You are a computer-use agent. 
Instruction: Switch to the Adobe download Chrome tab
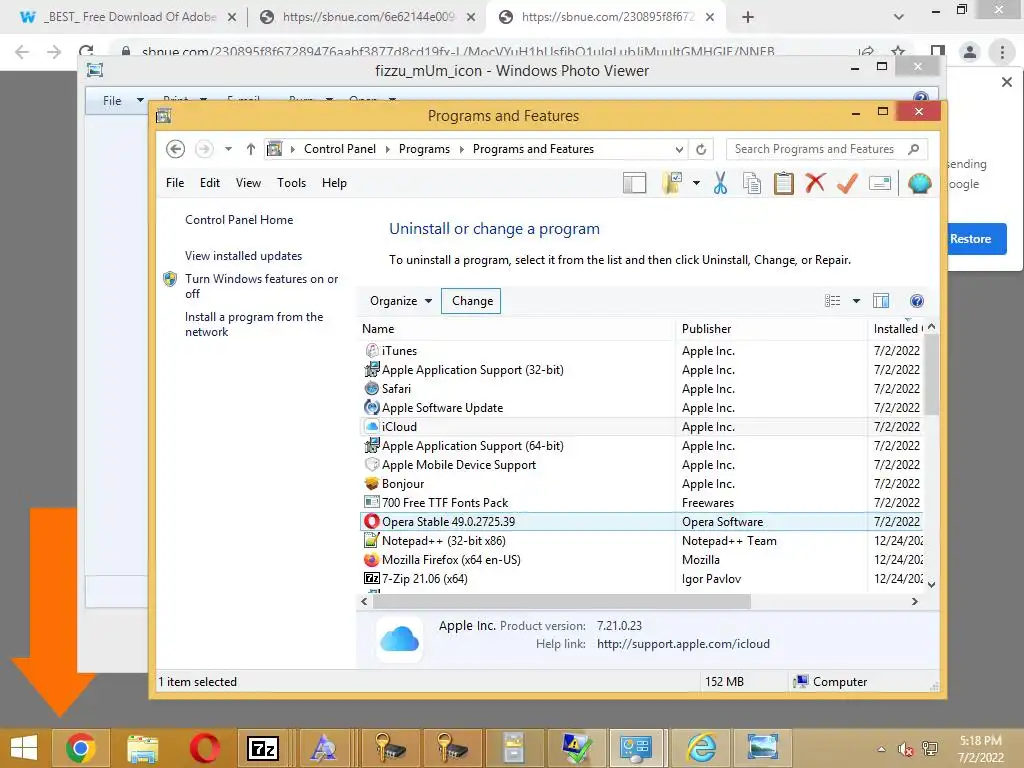(129, 17)
